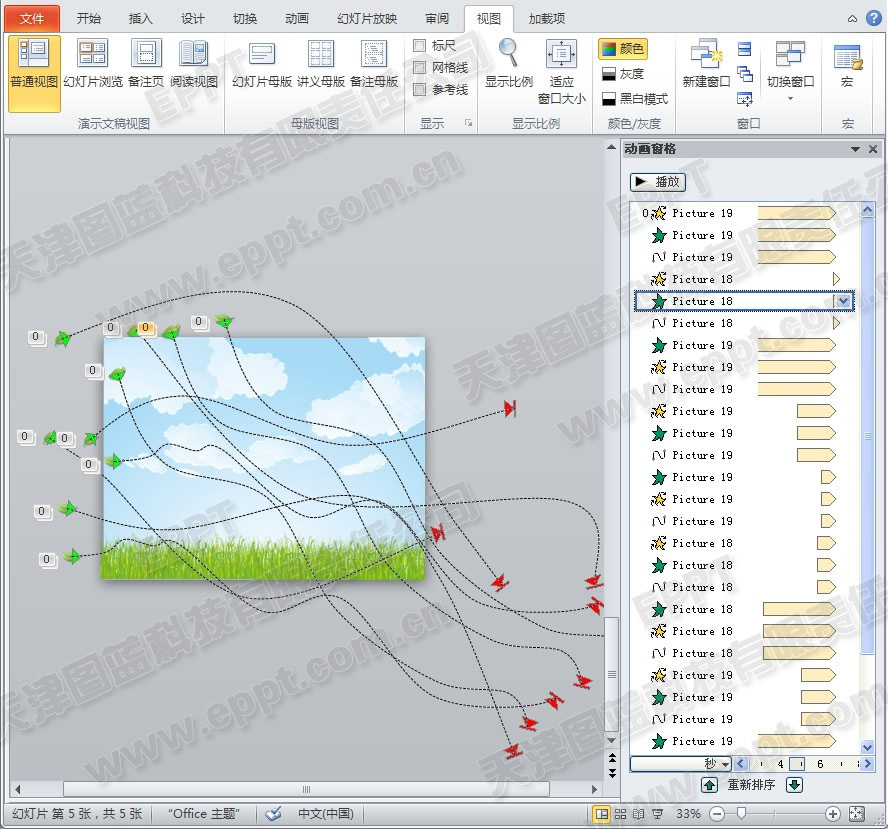
Task: Select 灰度 grayscale mode
Action: (x=623, y=74)
